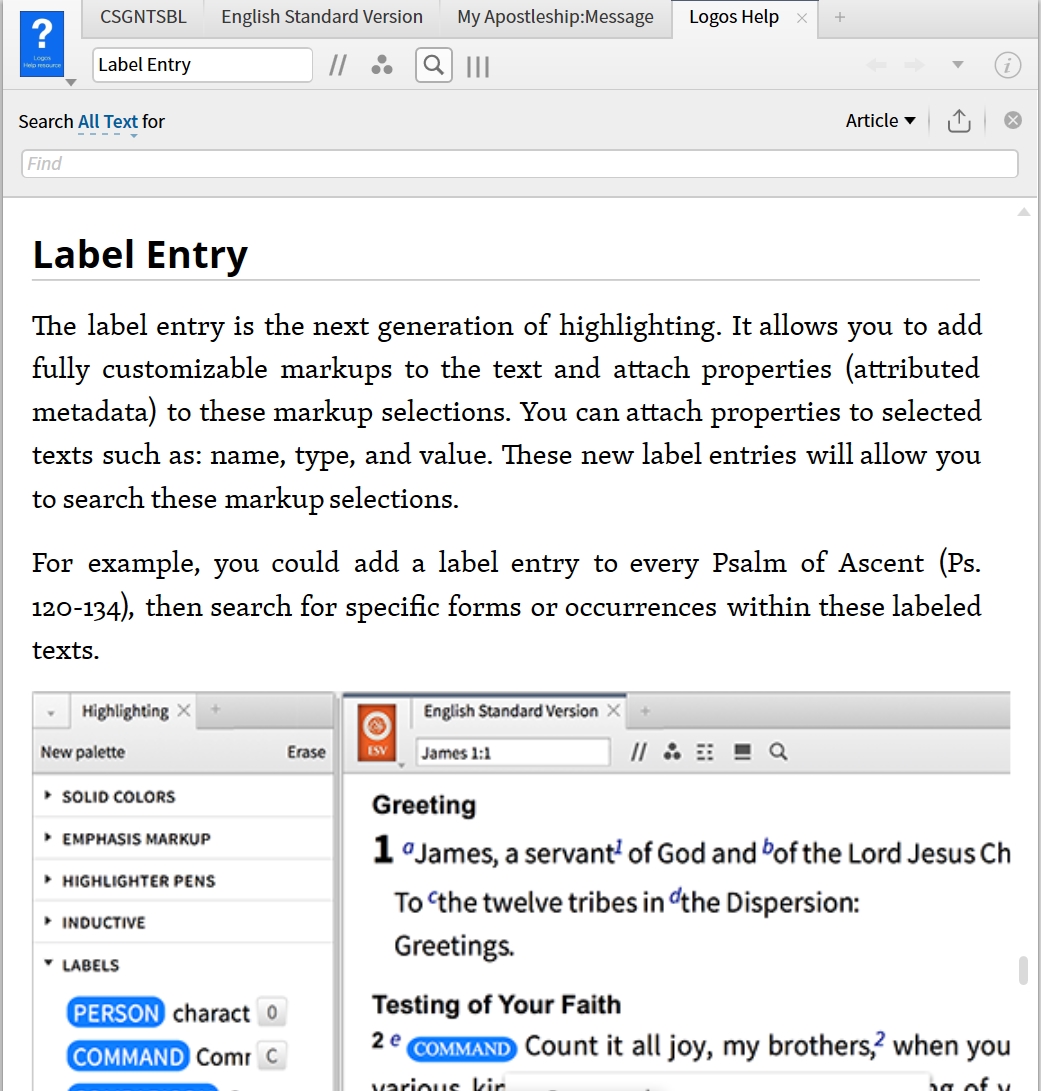Click the ESV panel's reading view icon
This screenshot has width=1041, height=1091.
742,751
